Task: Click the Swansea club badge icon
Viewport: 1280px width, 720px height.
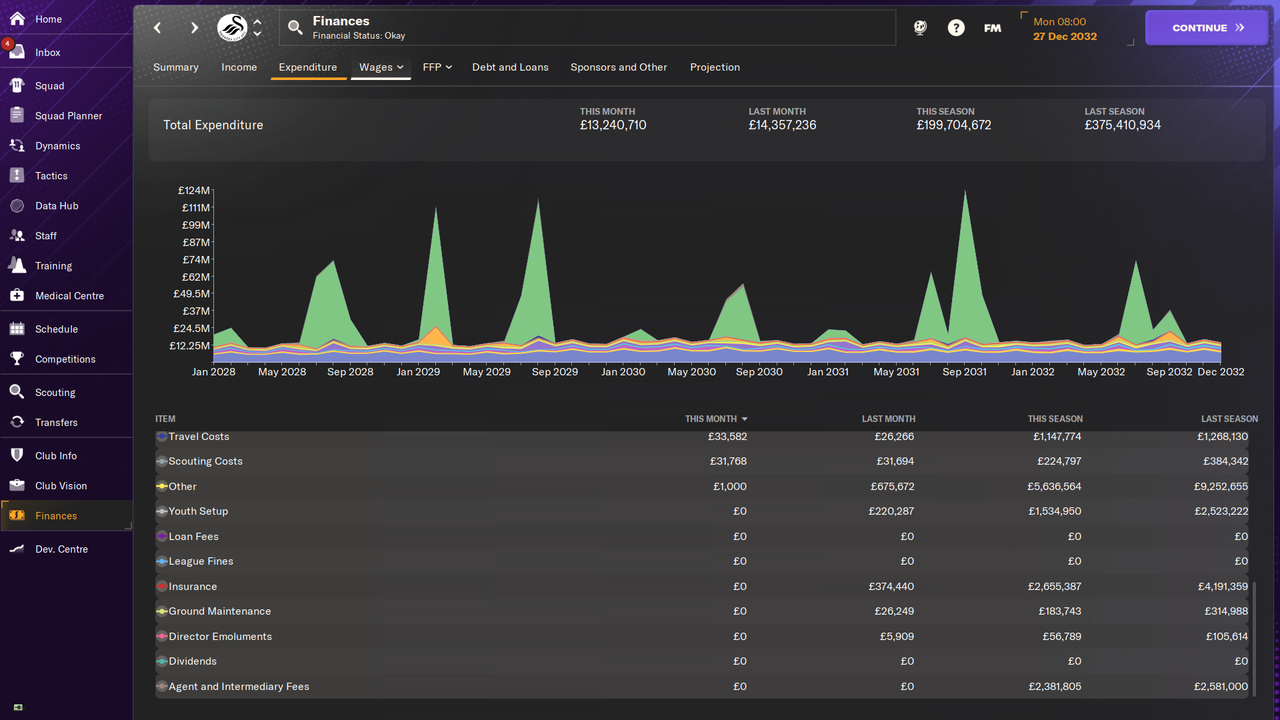Action: pyautogui.click(x=232, y=28)
